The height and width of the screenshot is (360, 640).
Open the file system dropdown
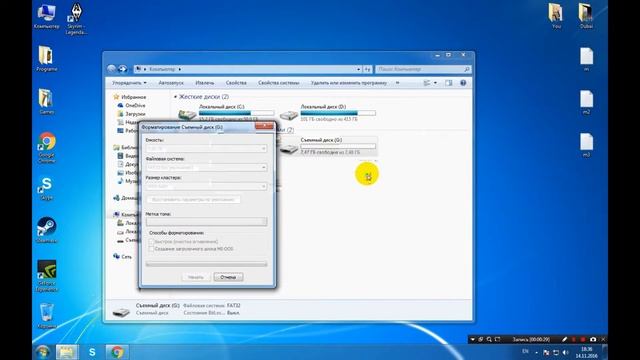pos(207,167)
